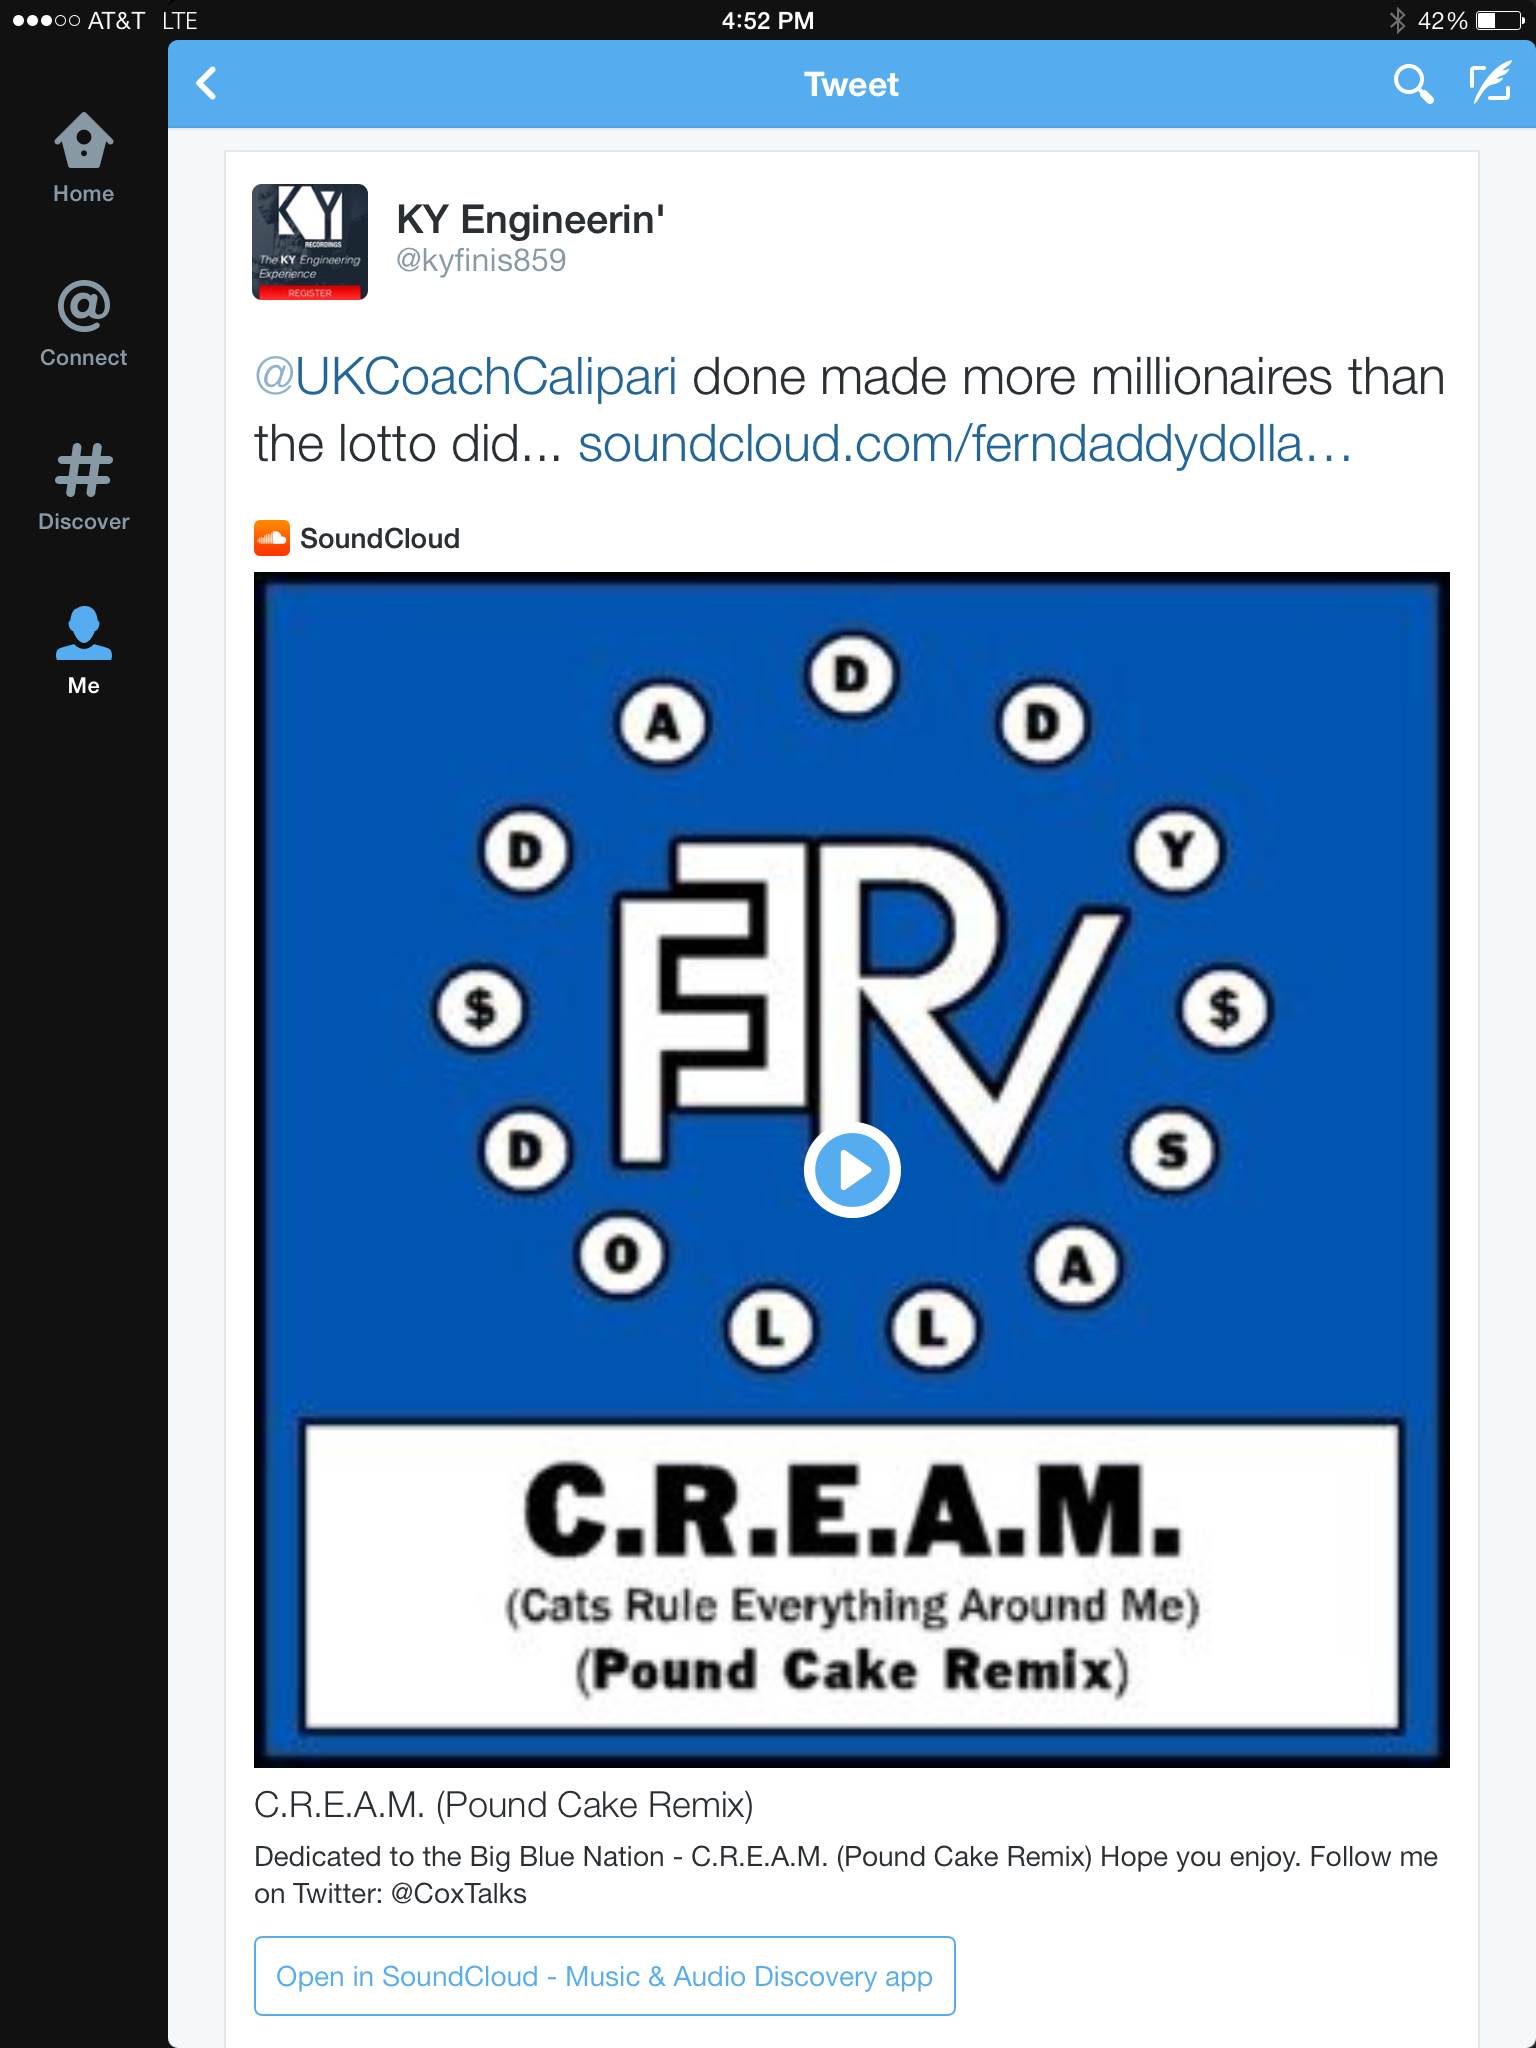Tap the C.R.E.A.M. (Pound Cake Remix) title
Screen dimensions: 1536x2048
(x=503, y=1805)
